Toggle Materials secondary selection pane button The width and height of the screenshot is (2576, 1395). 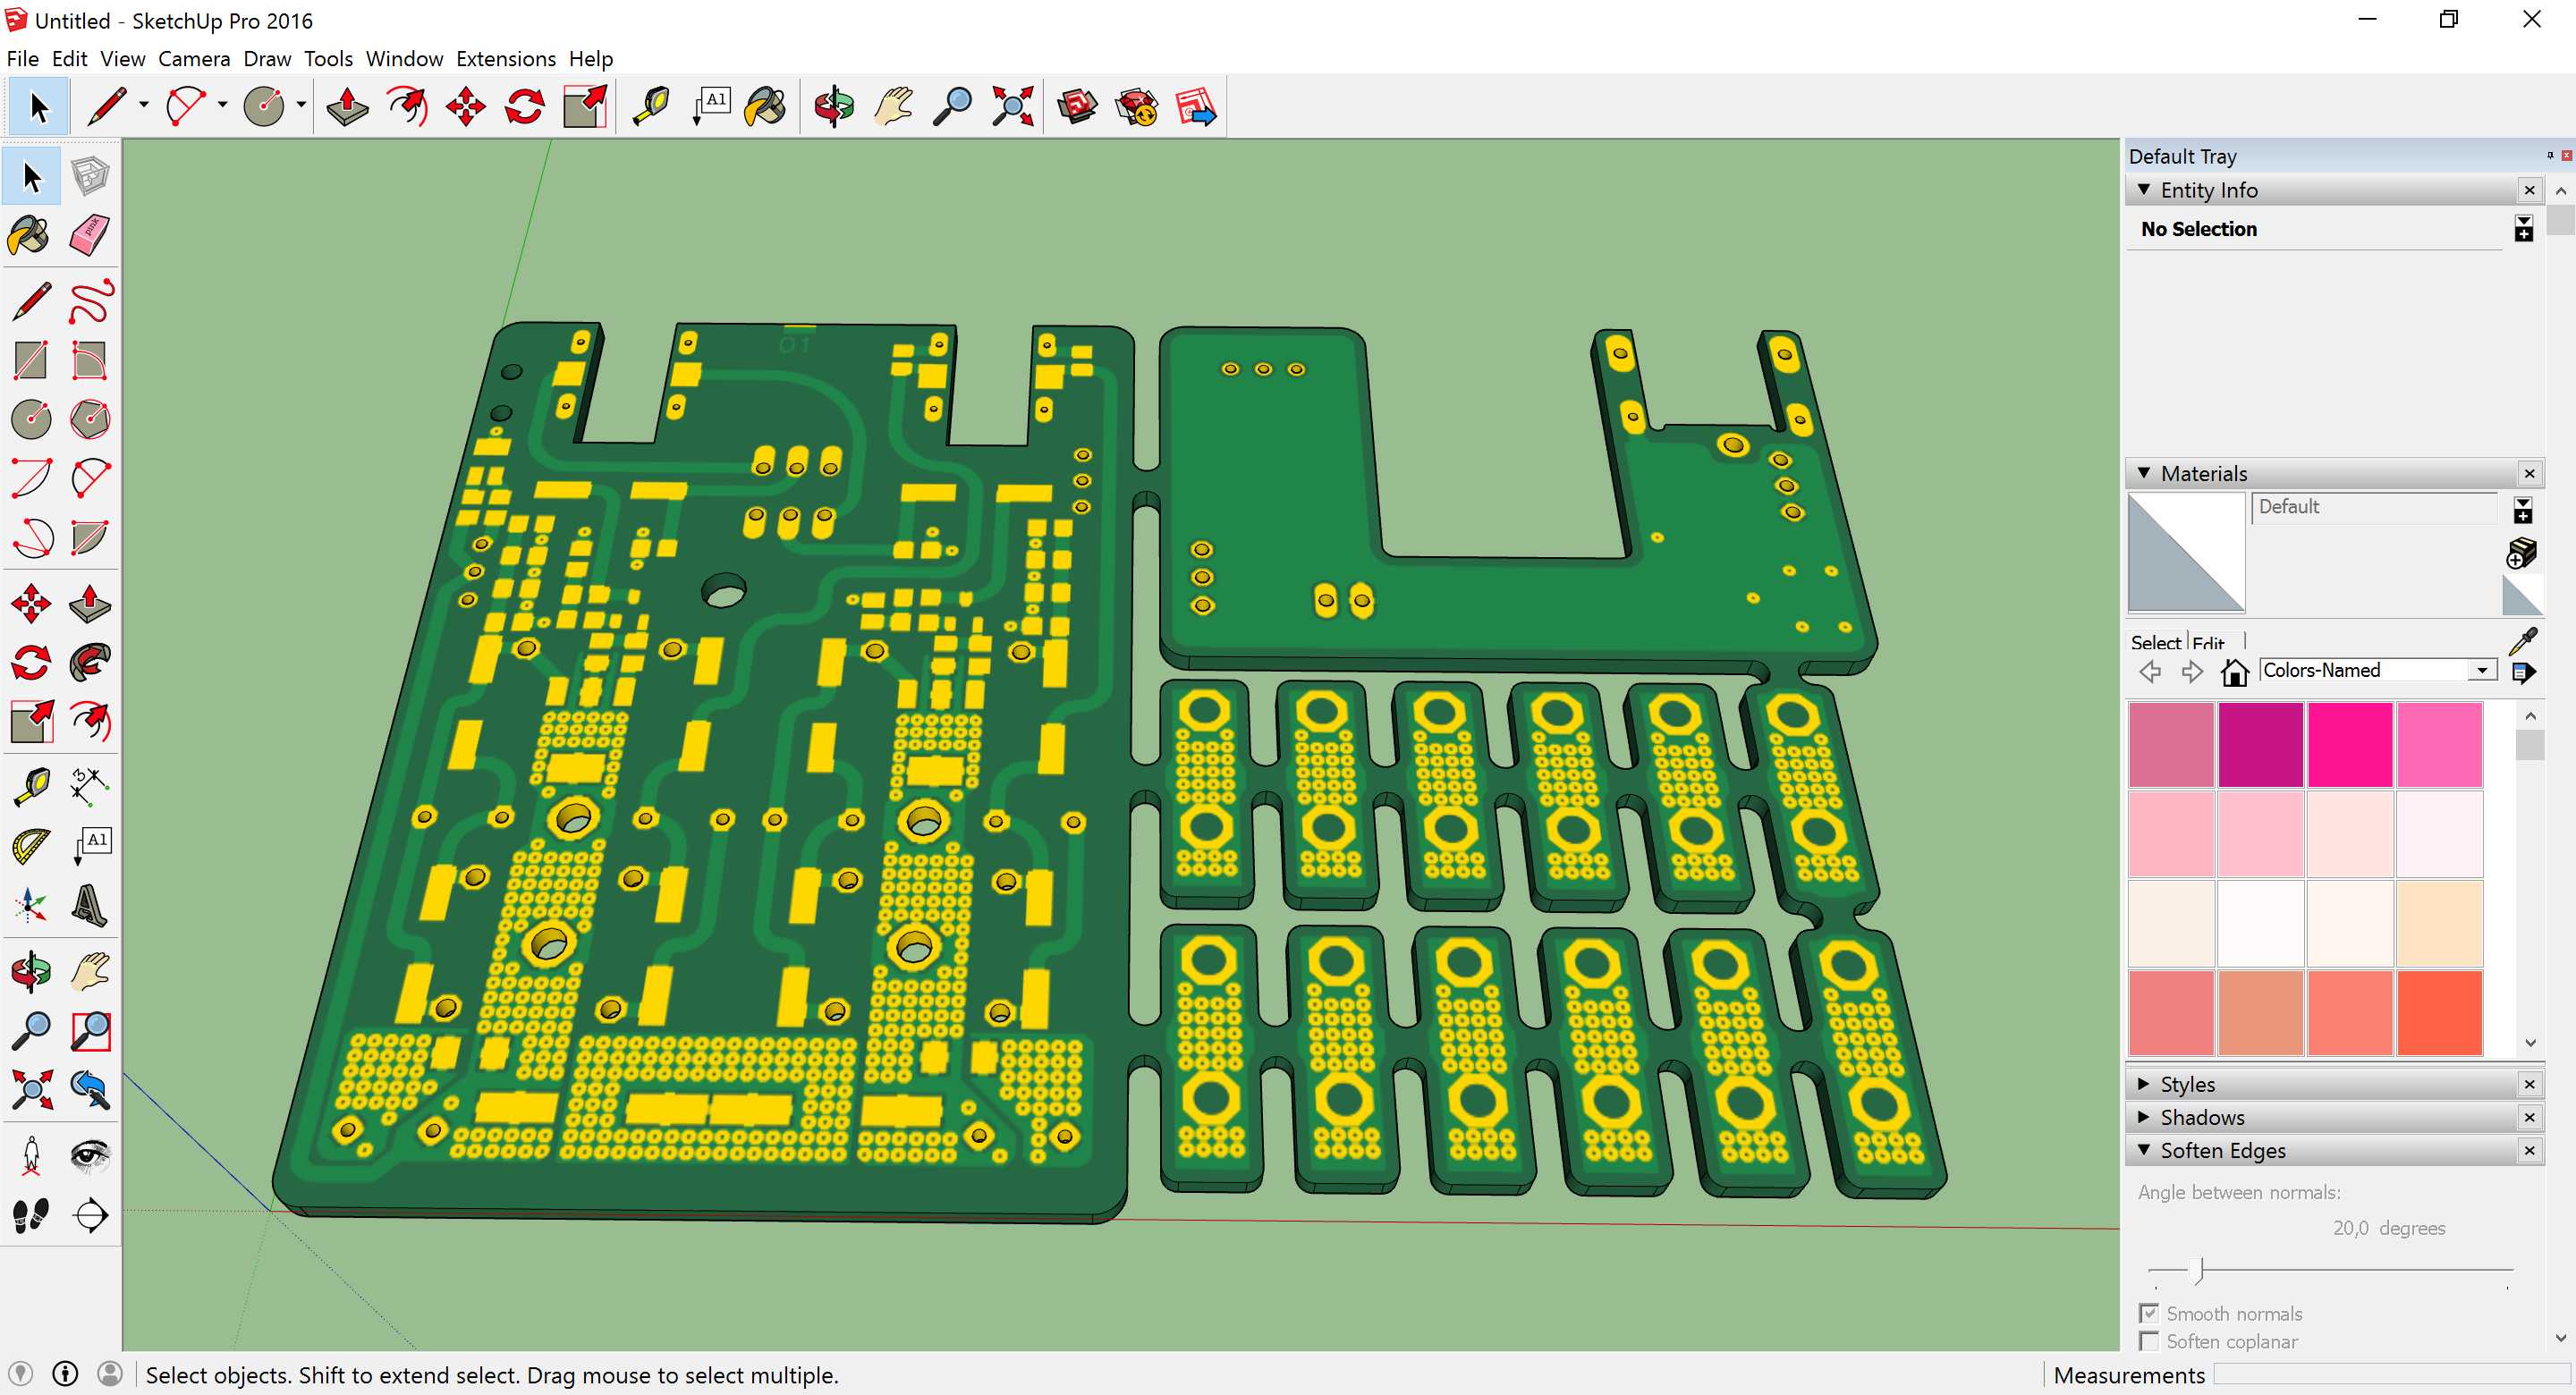click(2523, 510)
